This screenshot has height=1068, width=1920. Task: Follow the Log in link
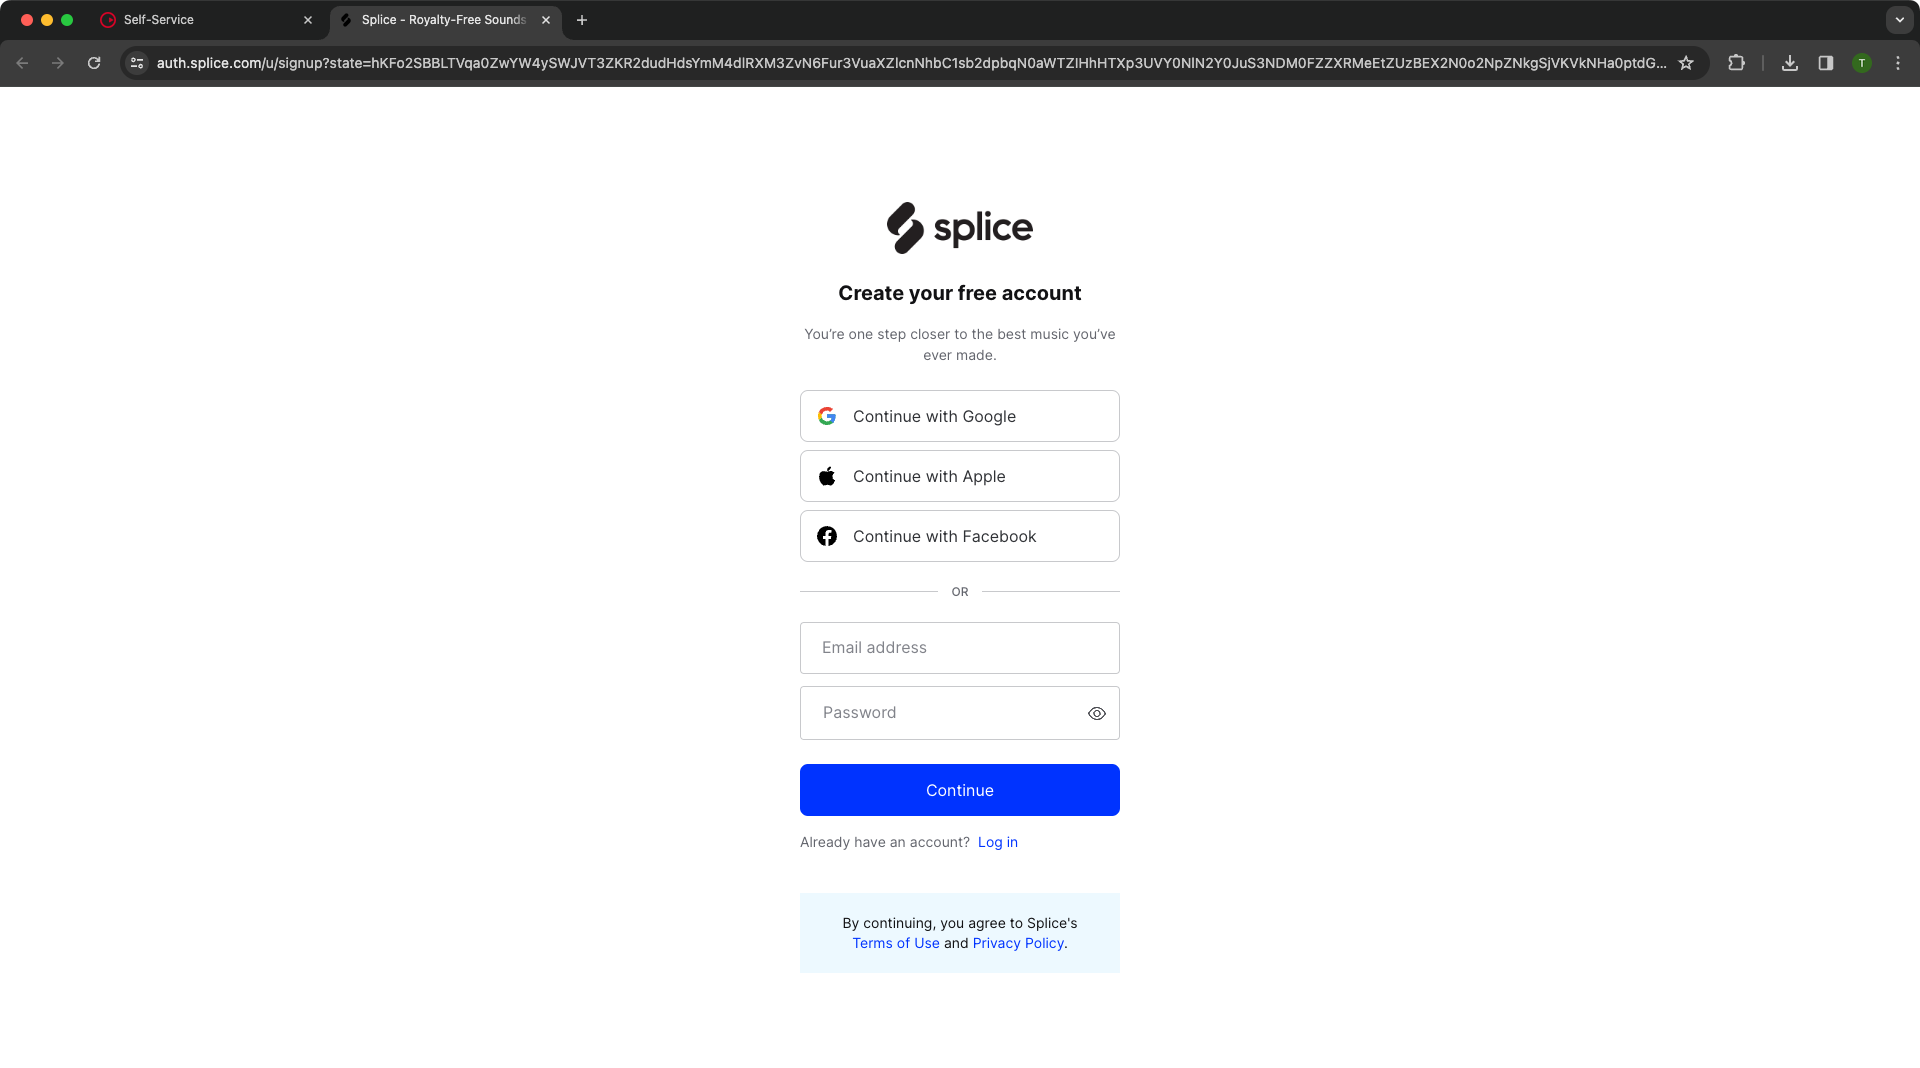point(998,842)
